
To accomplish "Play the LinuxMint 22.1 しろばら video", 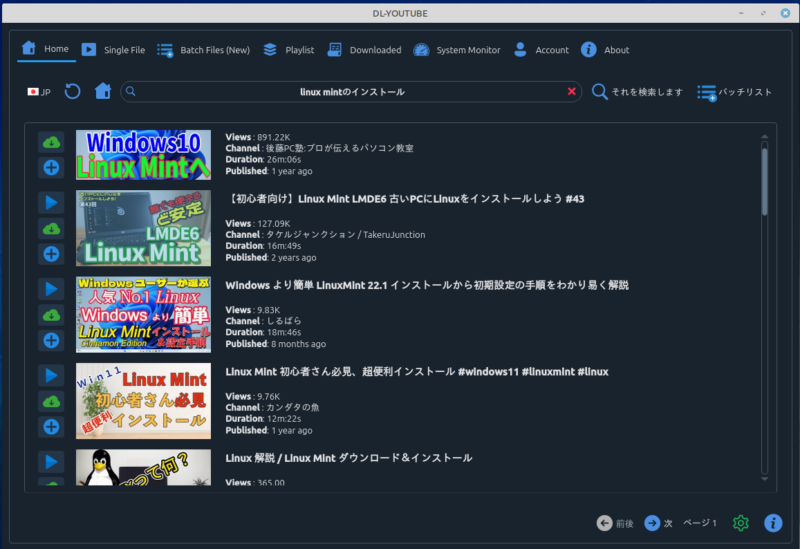I will point(51,289).
